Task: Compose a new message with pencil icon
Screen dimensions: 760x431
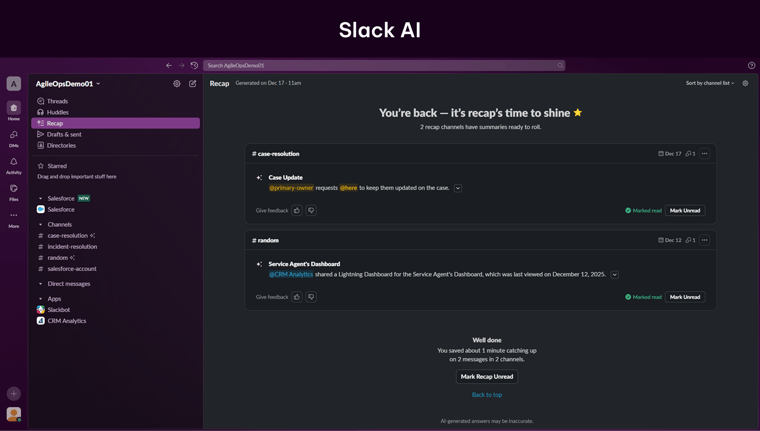Action: pos(192,83)
